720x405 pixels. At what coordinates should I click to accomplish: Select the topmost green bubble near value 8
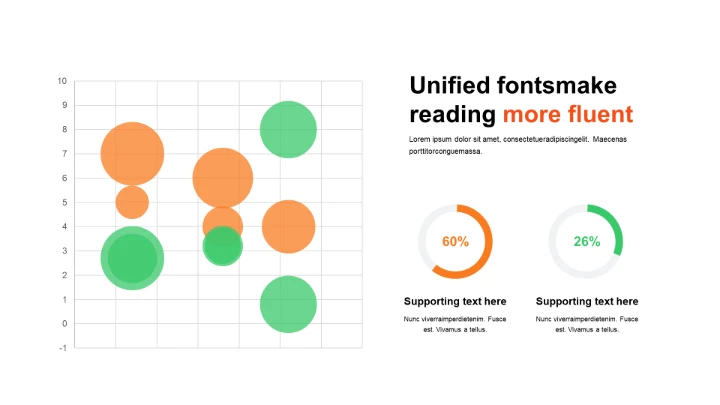pos(288,130)
